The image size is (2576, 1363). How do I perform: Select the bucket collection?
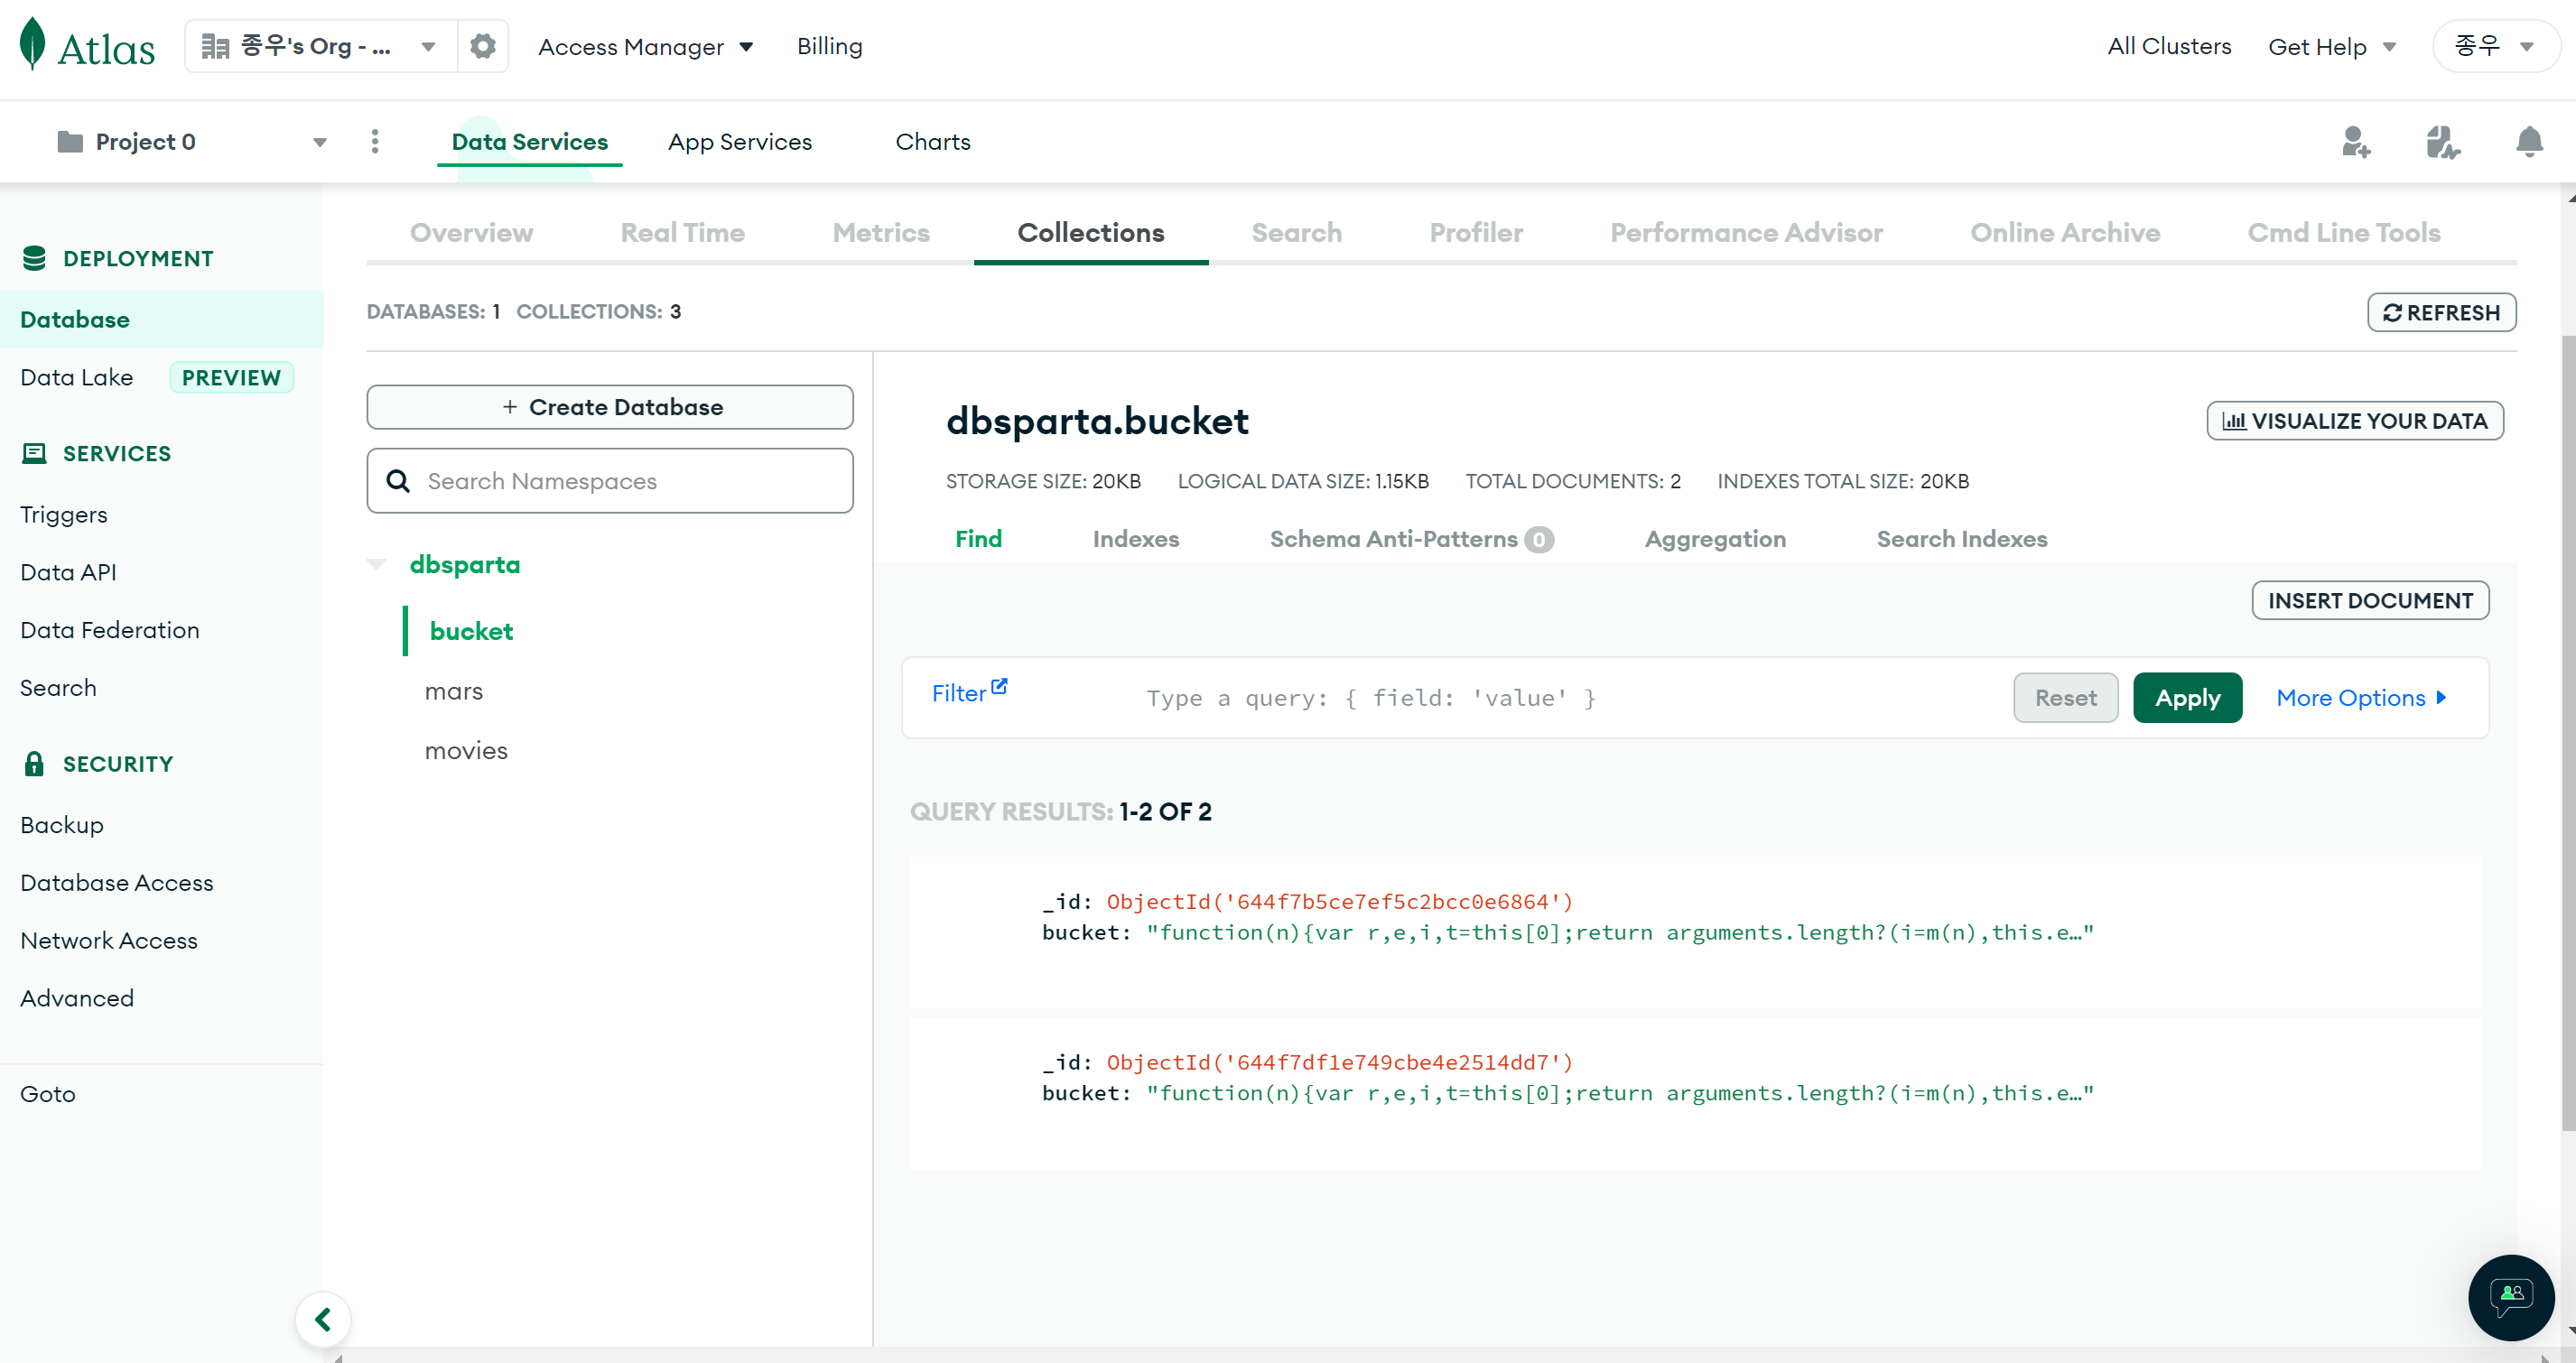click(x=471, y=632)
